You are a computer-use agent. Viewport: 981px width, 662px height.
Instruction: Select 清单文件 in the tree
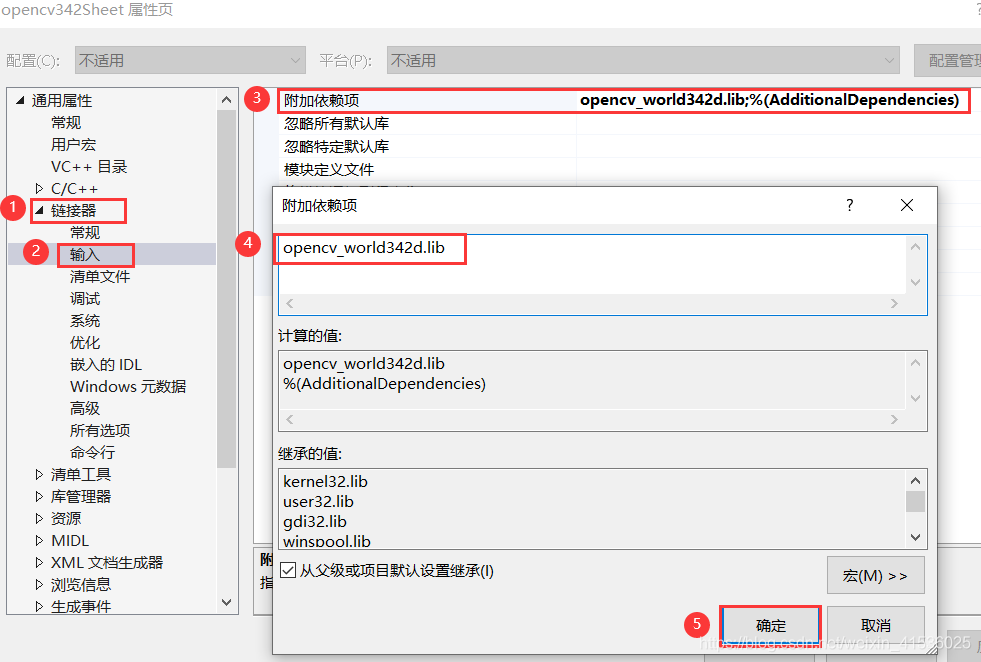[x=100, y=277]
